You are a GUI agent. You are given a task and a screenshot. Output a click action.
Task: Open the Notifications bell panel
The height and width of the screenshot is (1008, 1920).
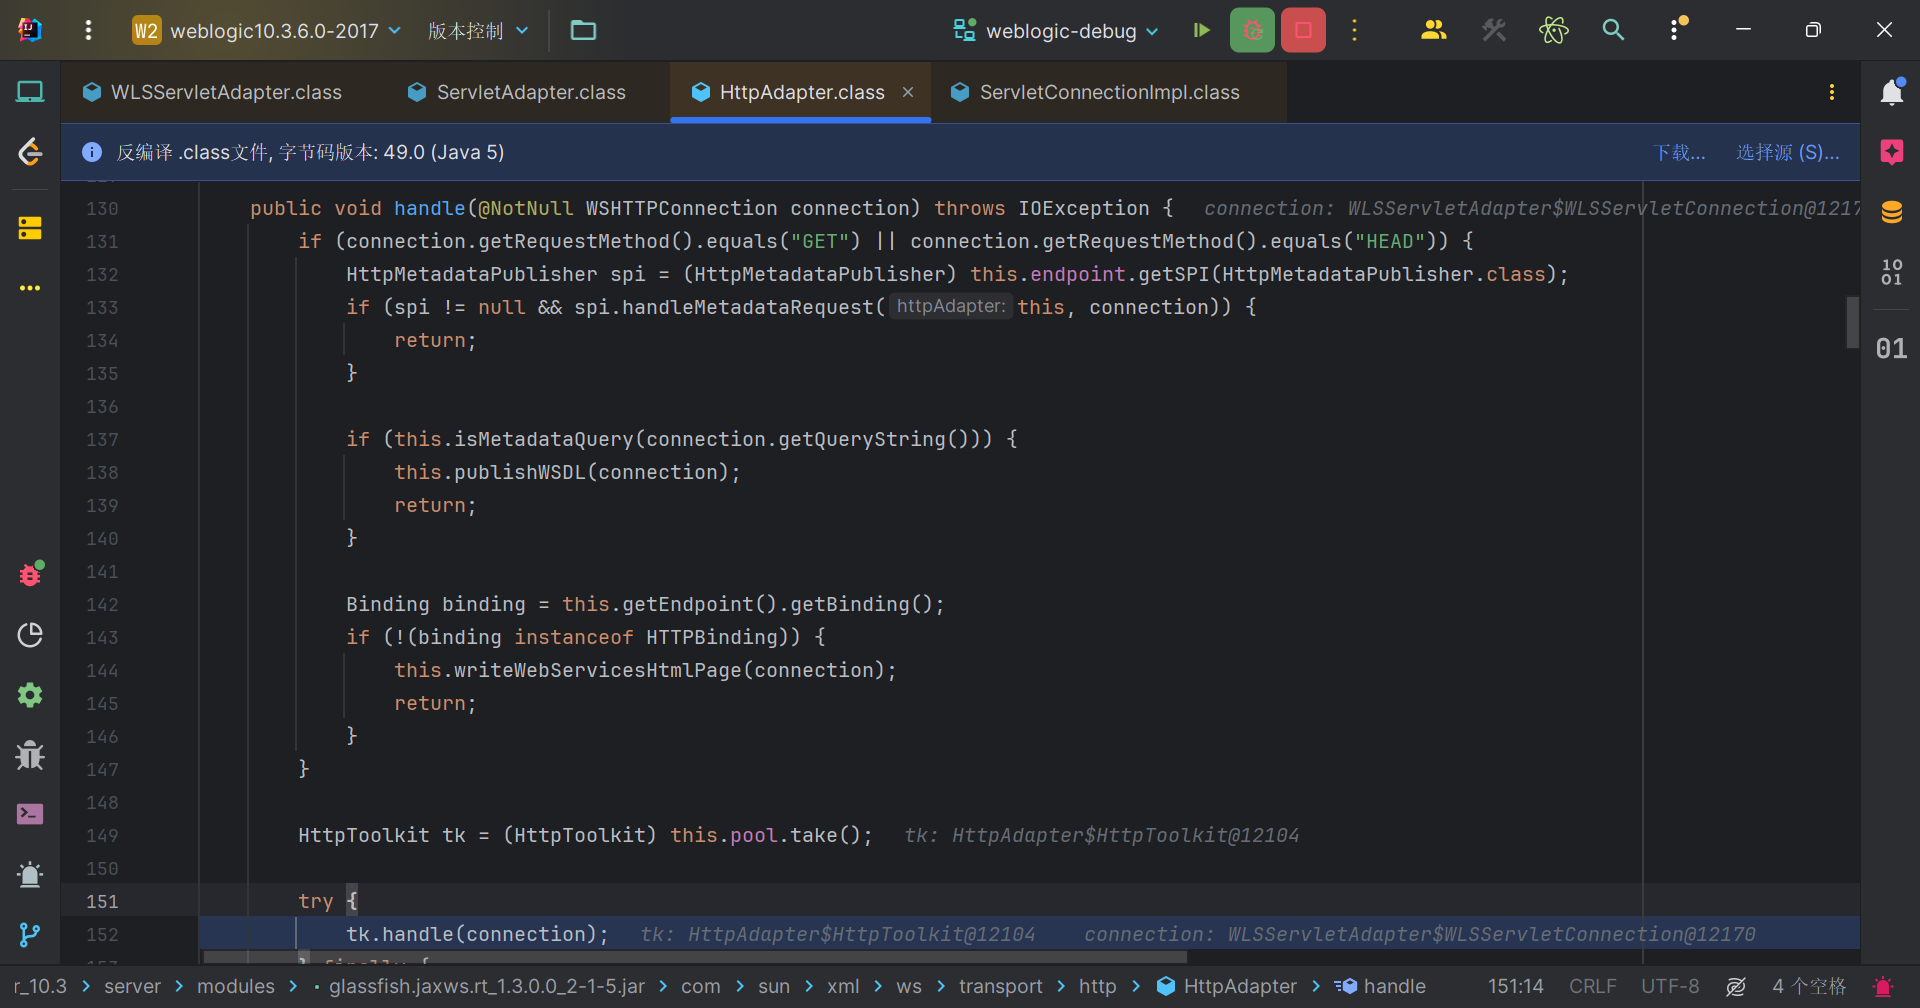tap(1892, 92)
